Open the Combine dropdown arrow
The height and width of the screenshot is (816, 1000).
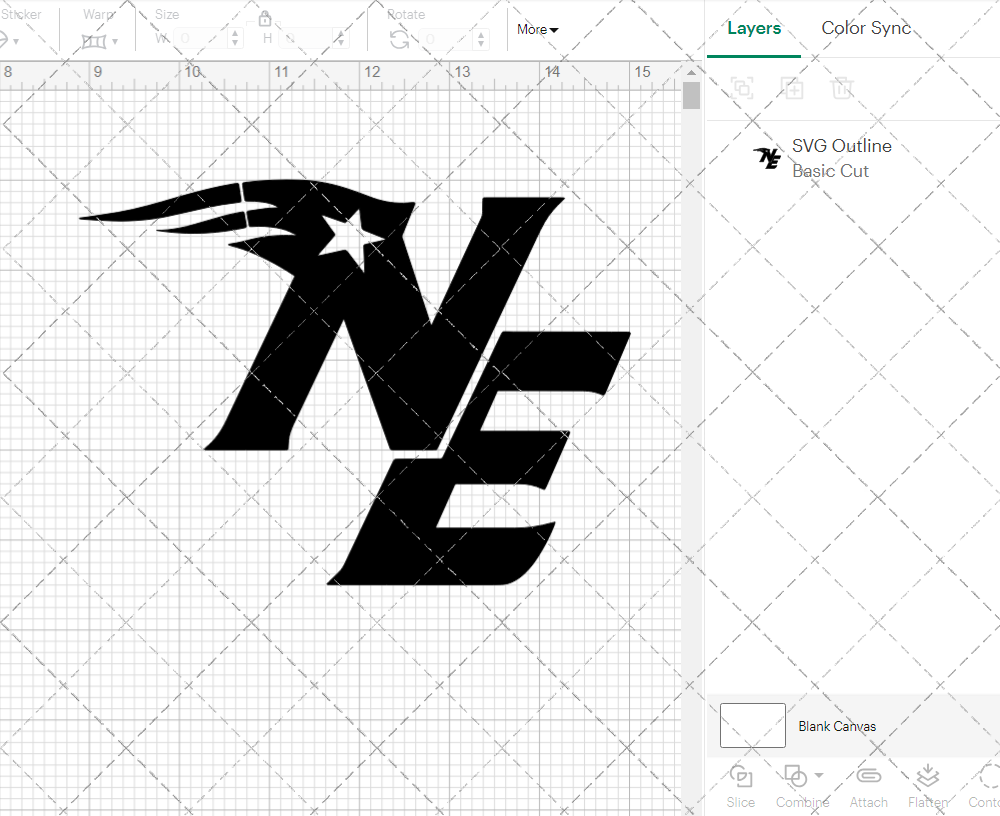[819, 776]
